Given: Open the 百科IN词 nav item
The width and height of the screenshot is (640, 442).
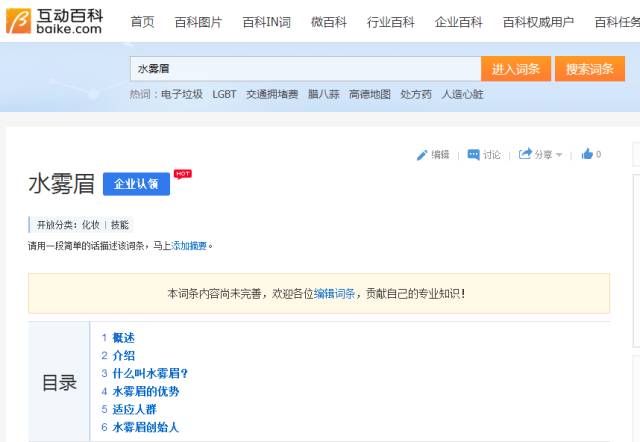Looking at the screenshot, I should point(267,22).
